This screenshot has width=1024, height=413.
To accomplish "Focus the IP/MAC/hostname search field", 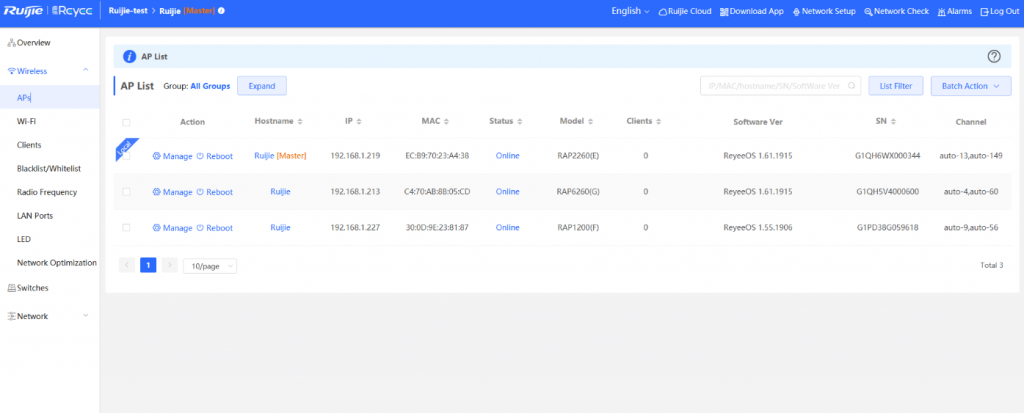I will pos(775,86).
